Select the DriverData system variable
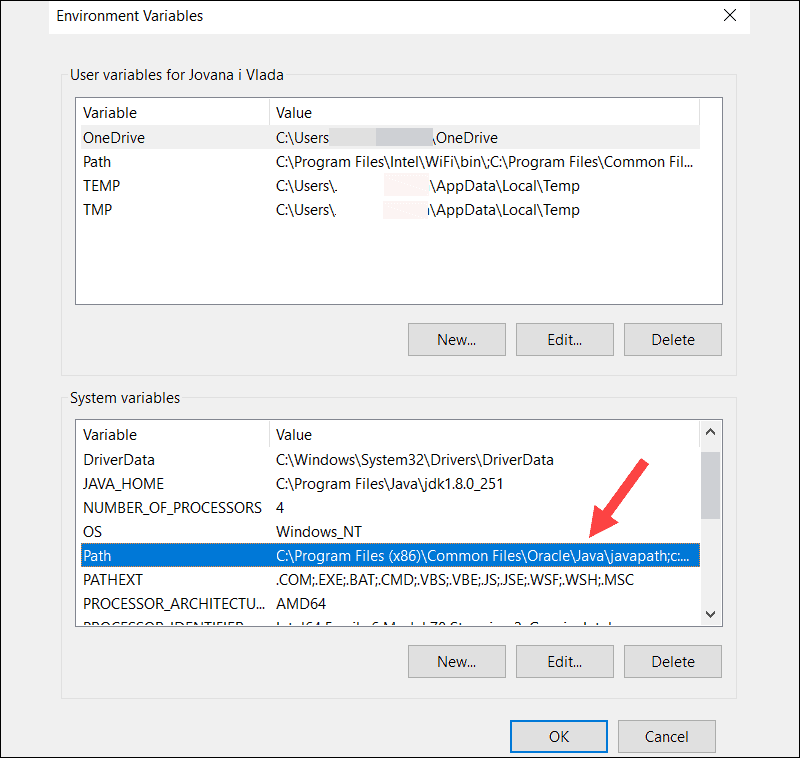This screenshot has height=758, width=800. [390, 460]
